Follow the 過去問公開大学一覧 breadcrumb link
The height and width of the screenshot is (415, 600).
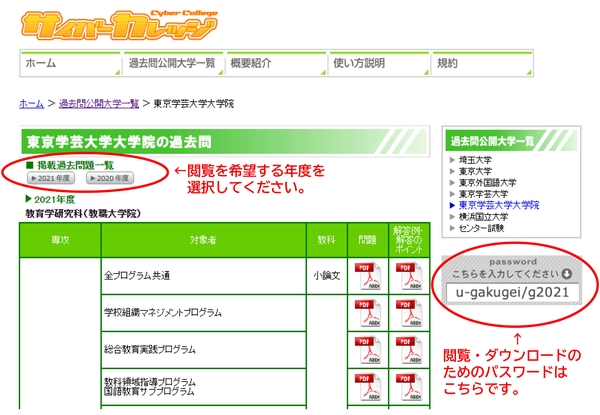coord(99,104)
